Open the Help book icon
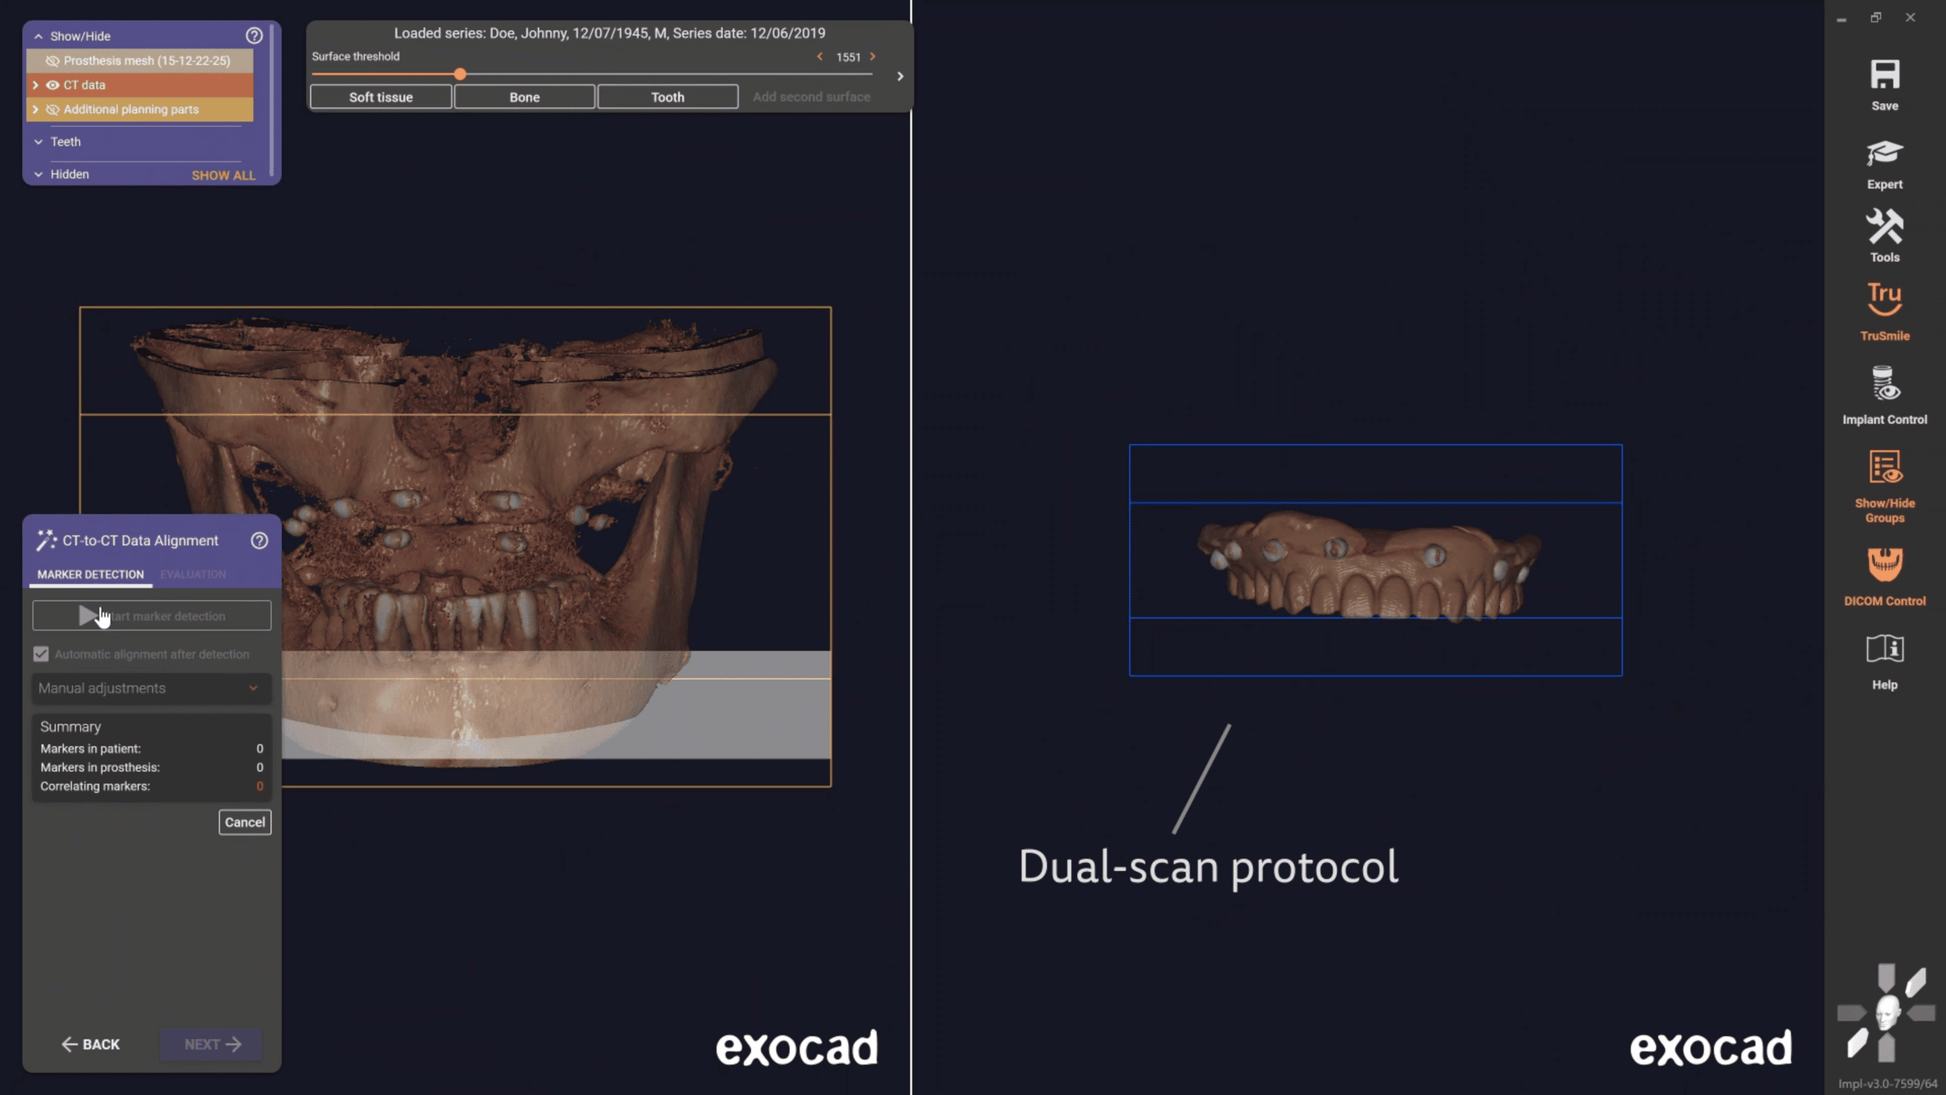 1884,650
